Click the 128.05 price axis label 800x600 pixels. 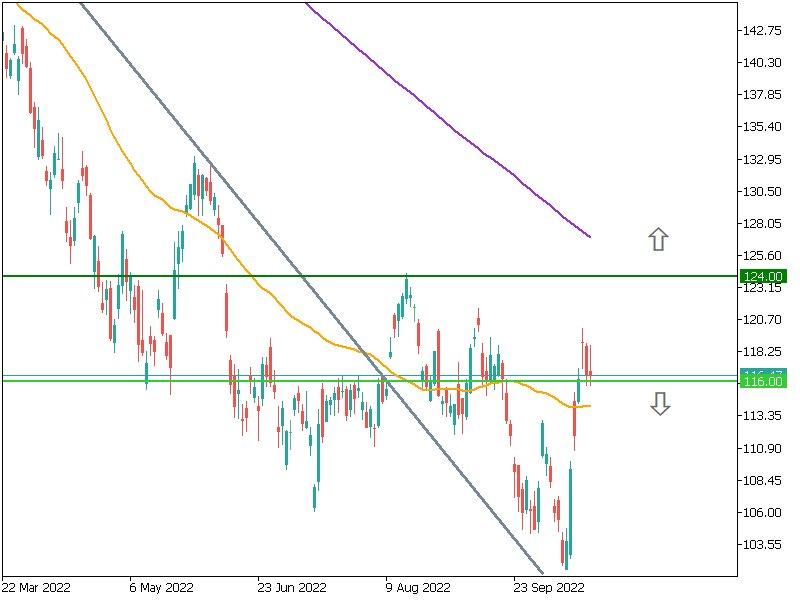762,224
